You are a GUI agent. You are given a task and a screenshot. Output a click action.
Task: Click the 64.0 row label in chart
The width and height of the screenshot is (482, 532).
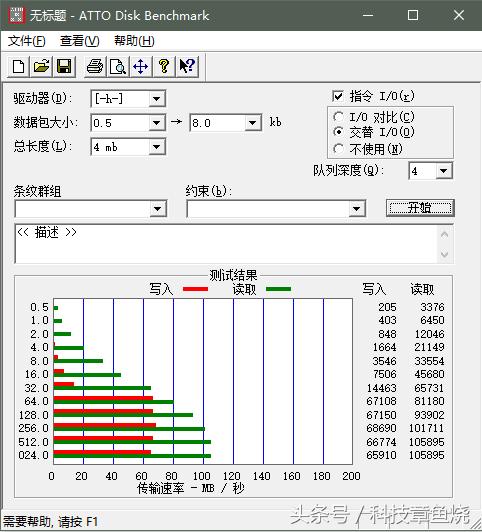click(x=37, y=401)
